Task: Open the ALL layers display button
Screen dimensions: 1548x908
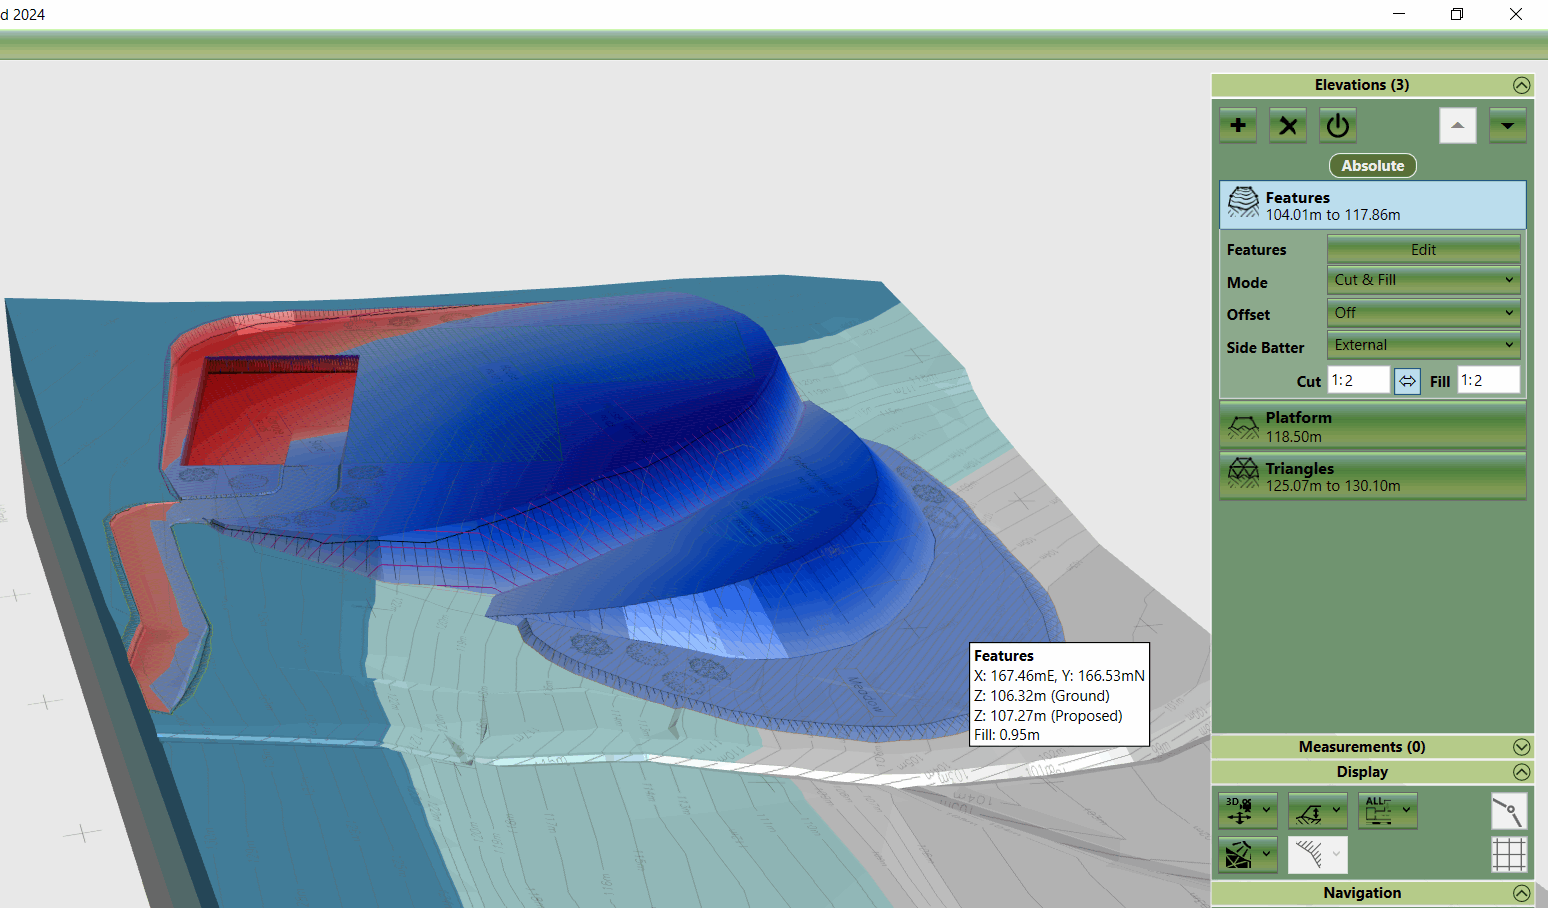Action: (1387, 811)
